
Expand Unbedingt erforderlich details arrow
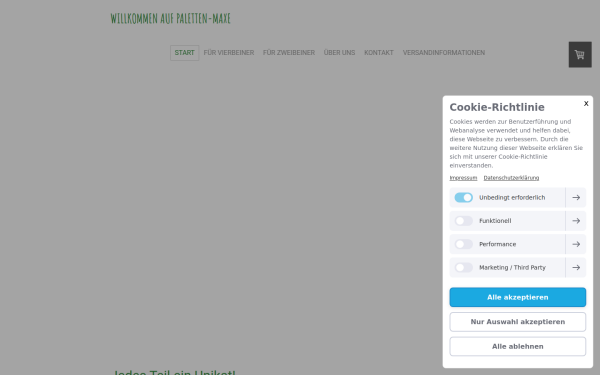[x=576, y=197]
